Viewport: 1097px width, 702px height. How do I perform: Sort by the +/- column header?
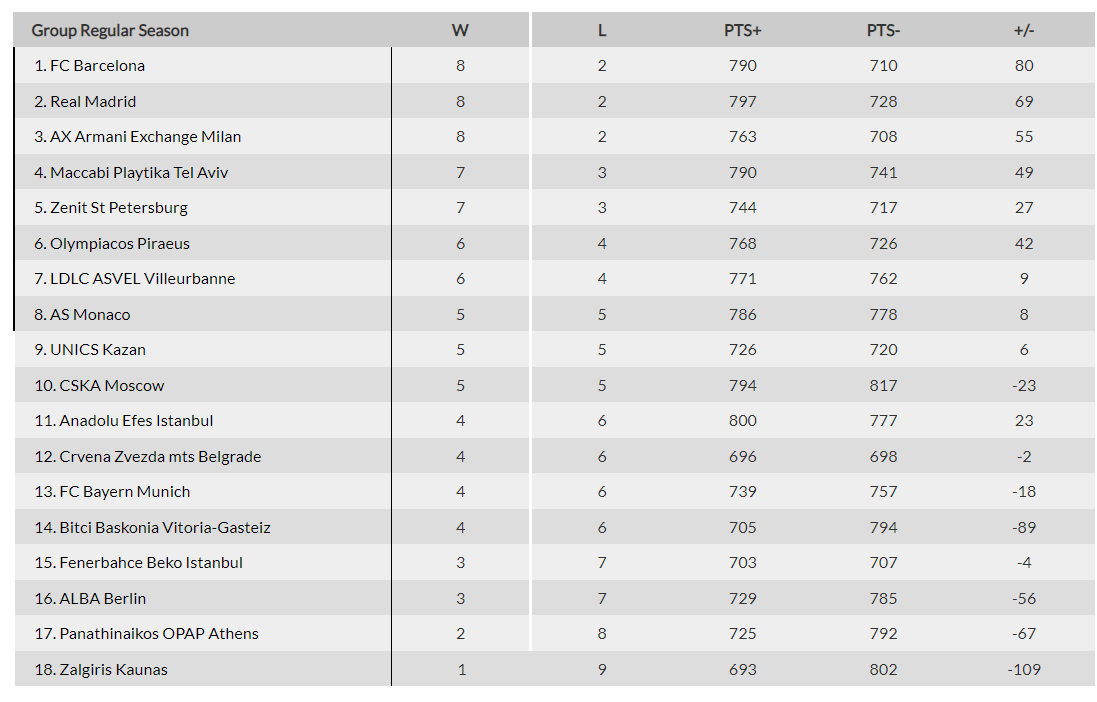tap(1024, 30)
